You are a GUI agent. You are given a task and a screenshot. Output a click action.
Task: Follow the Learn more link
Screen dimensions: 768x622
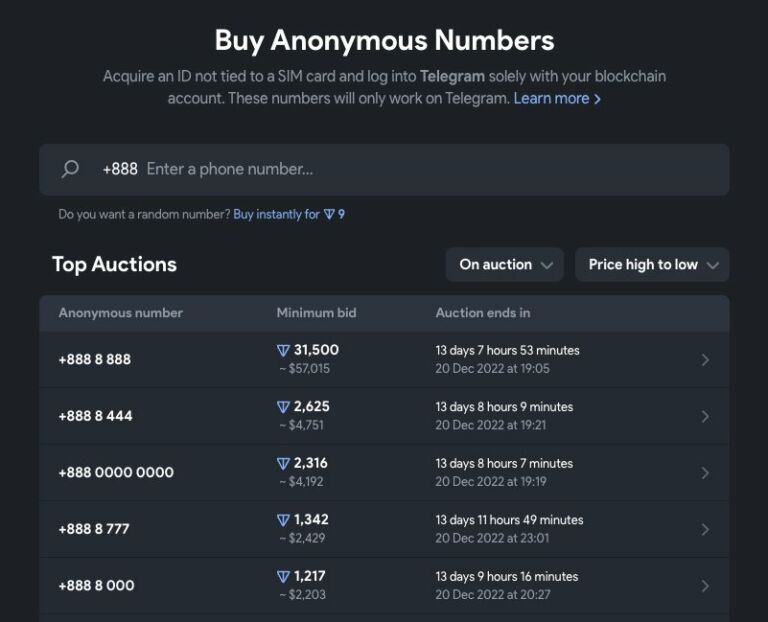tap(557, 98)
